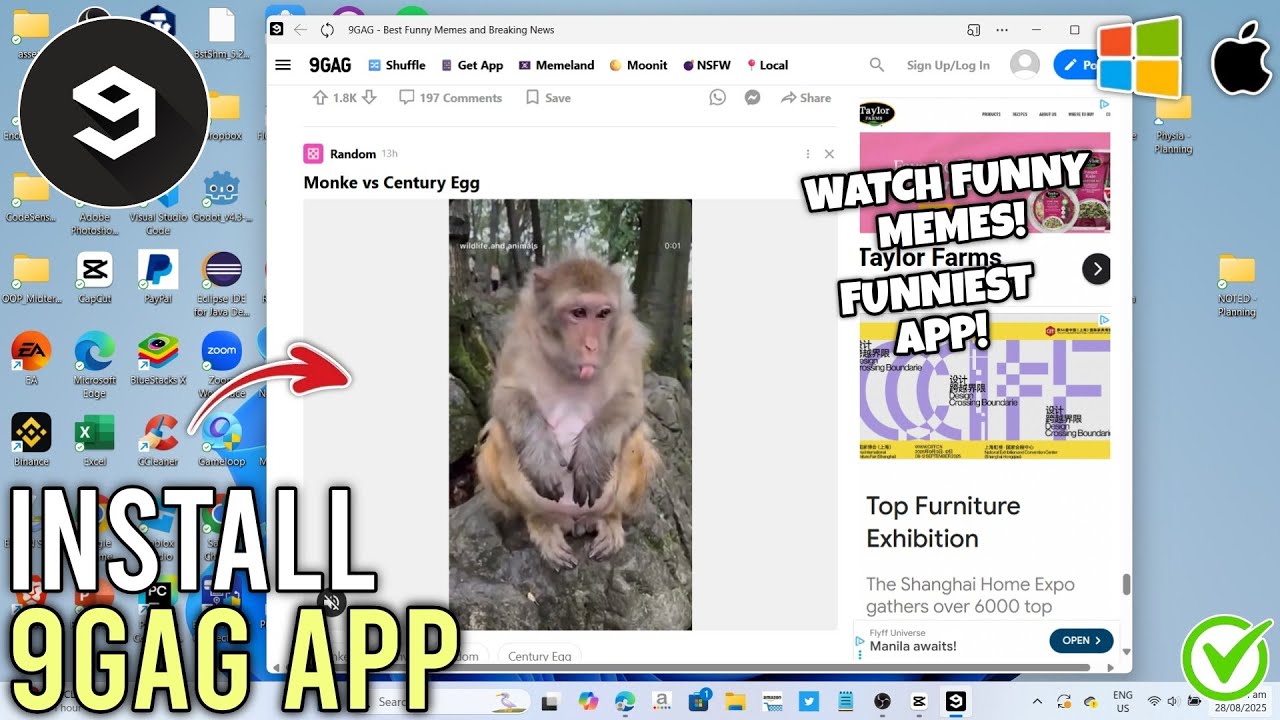Screen dimensions: 1280x720
Task: Open more options on Random post
Action: tap(807, 154)
